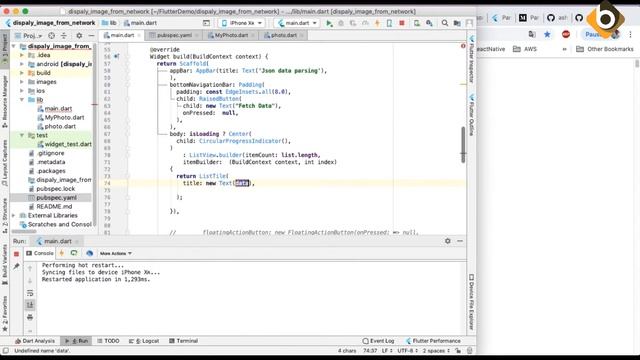Viewport: 640px width, 360px height.
Task: Expand the android folder in project tree
Action: [x=22, y=64]
